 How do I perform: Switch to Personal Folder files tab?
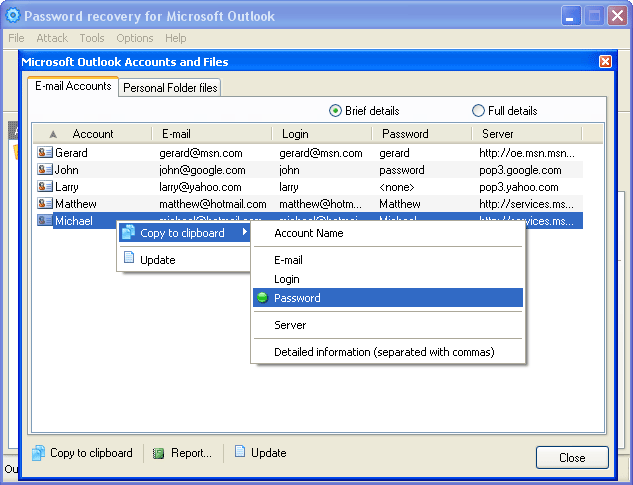[x=170, y=88]
